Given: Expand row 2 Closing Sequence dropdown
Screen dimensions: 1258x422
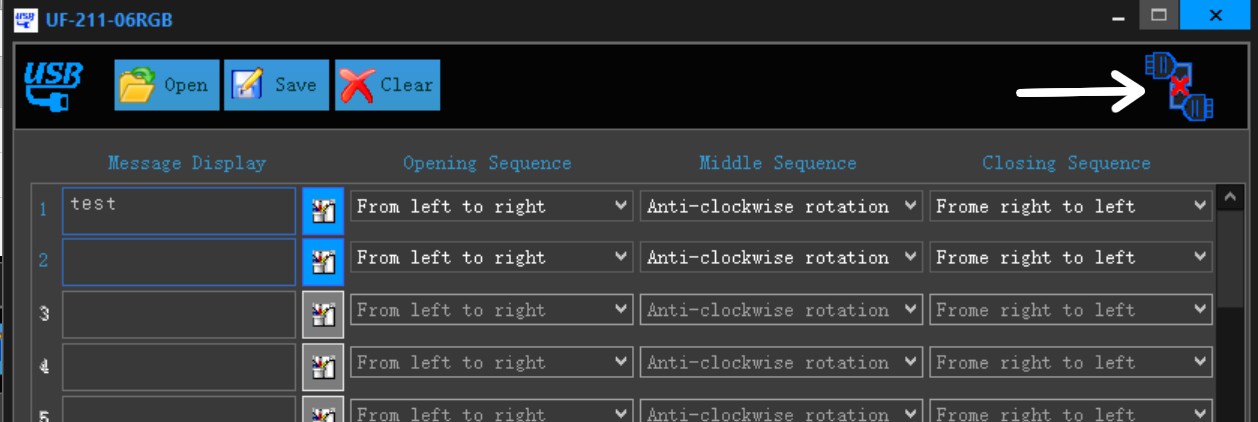Looking at the screenshot, I should pos(1071,257).
